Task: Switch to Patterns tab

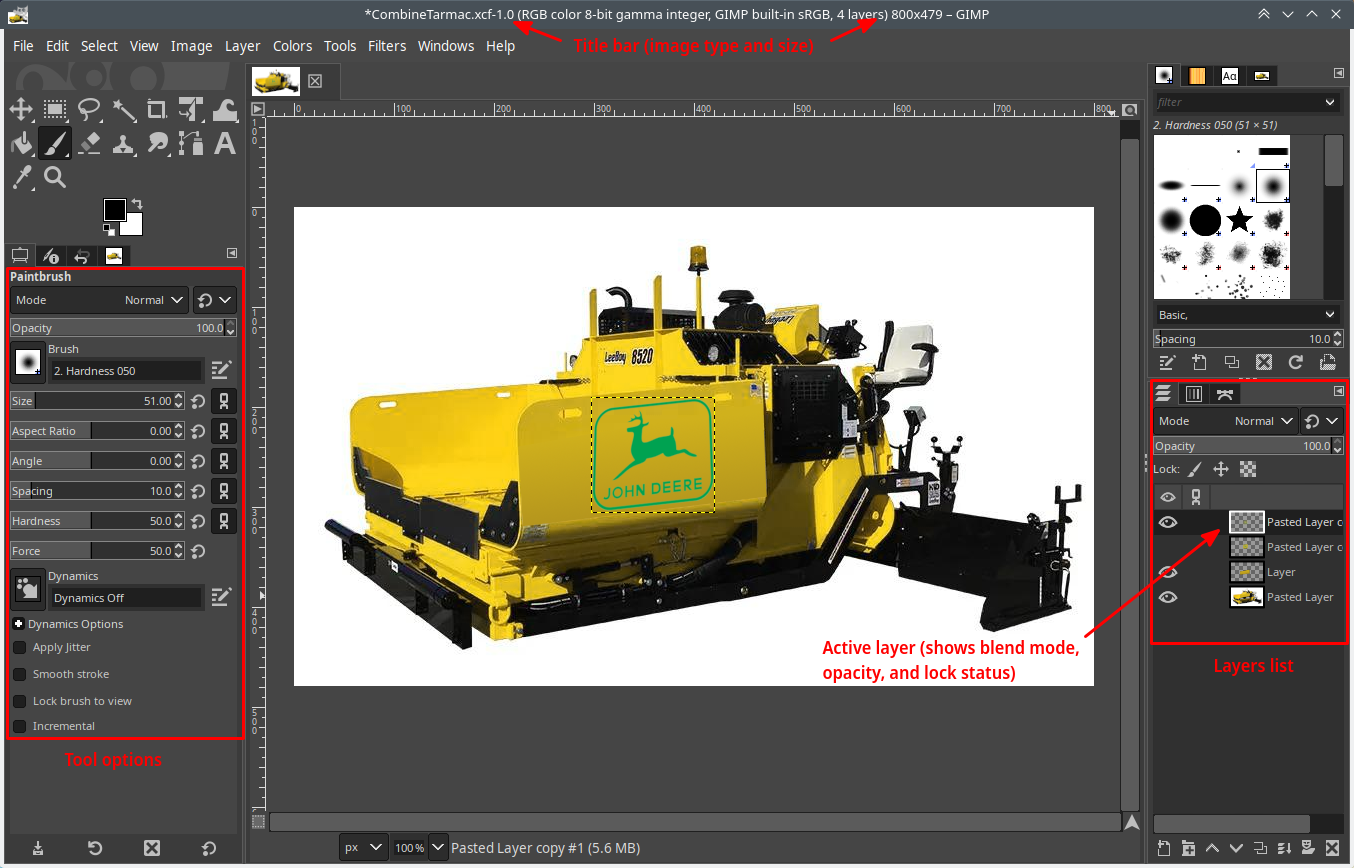Action: (x=1197, y=76)
